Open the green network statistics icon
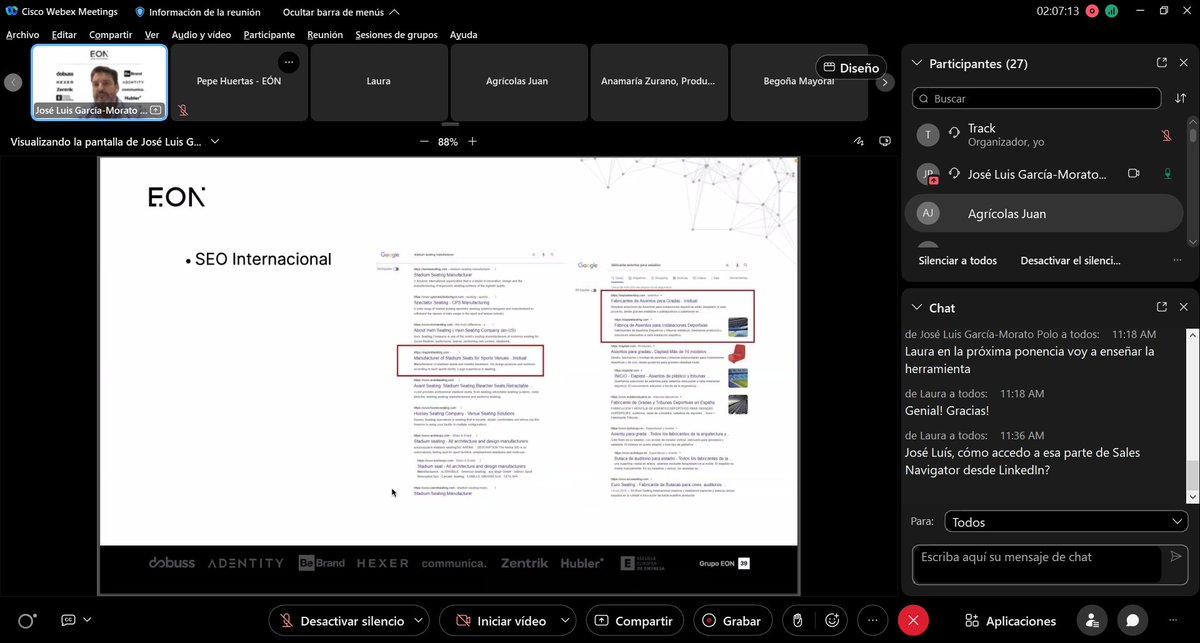The height and width of the screenshot is (643, 1200). 1112,11
